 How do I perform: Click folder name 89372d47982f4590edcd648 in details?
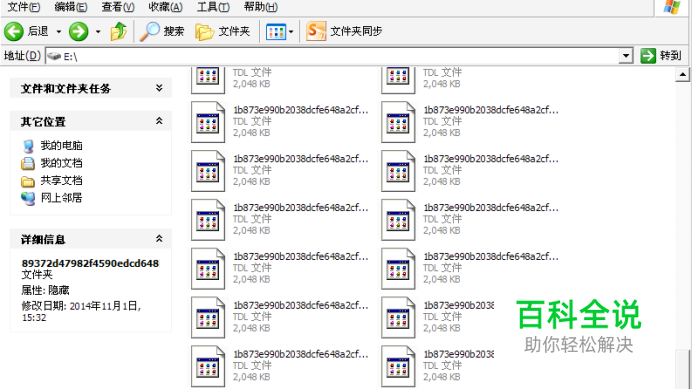[x=90, y=263]
